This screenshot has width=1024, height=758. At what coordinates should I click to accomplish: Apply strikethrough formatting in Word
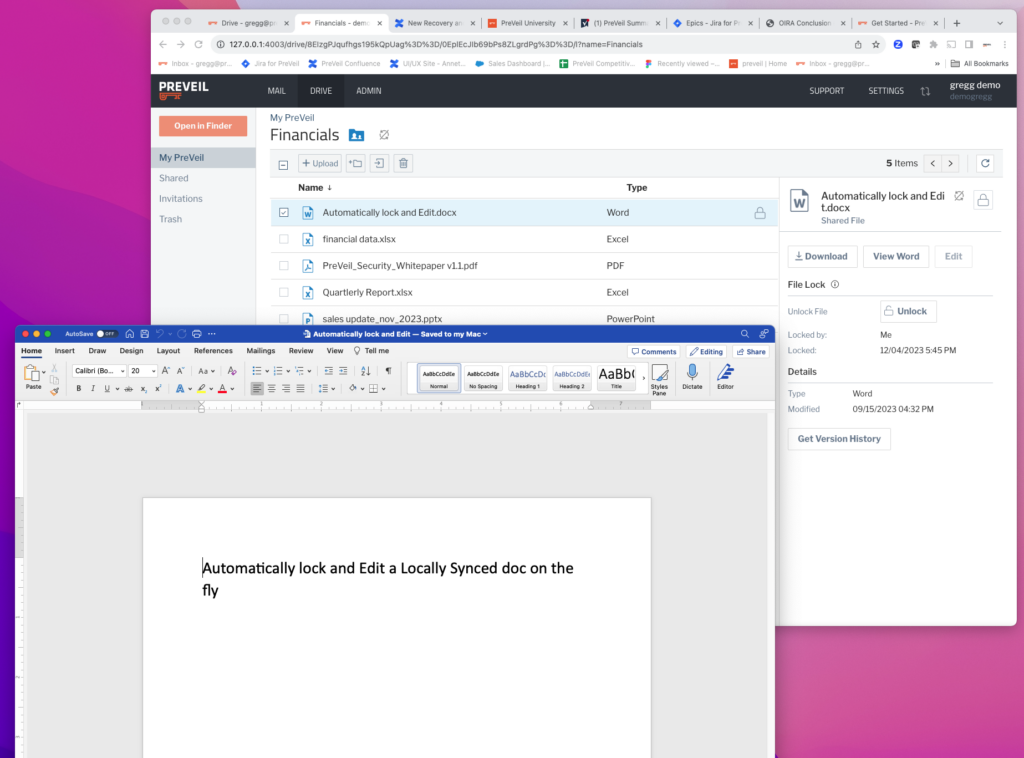coord(129,388)
